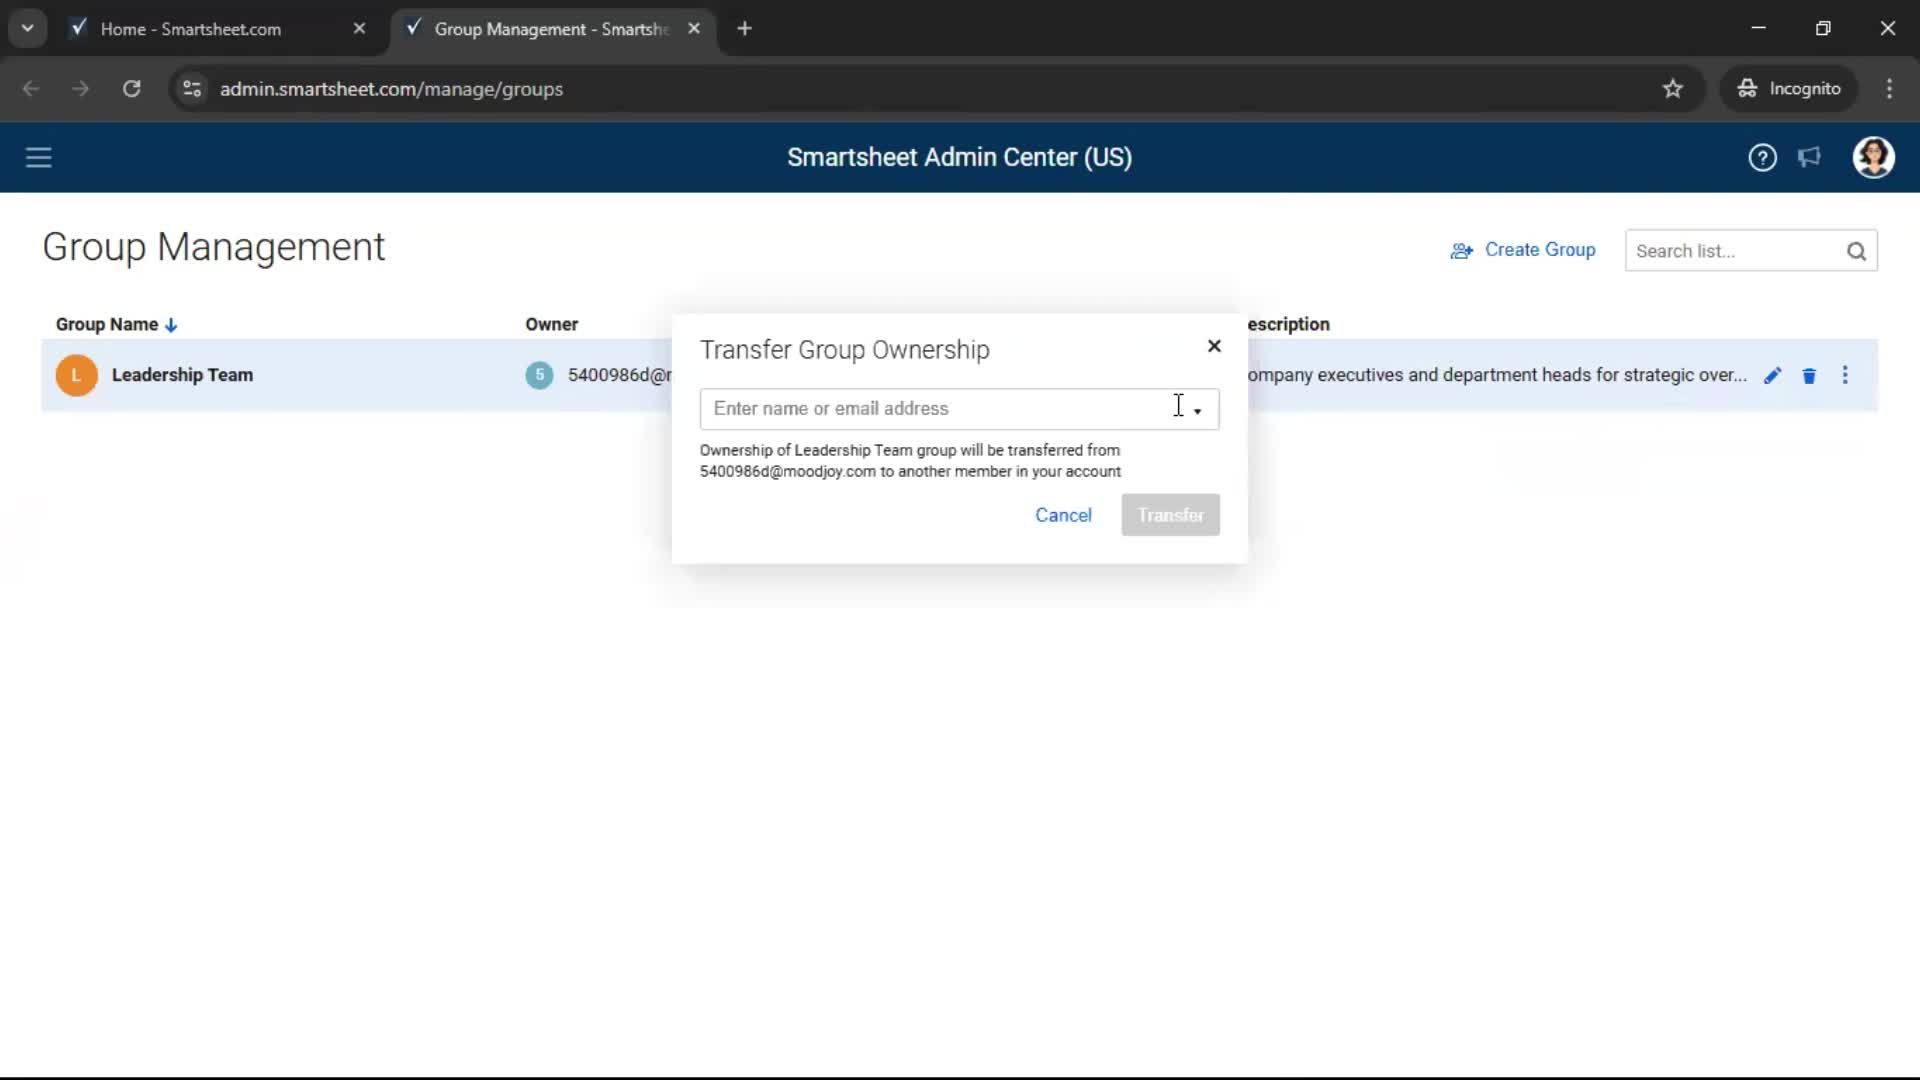Bookmark the page with the star icon
Screen dimensions: 1920x1080
click(x=1673, y=89)
